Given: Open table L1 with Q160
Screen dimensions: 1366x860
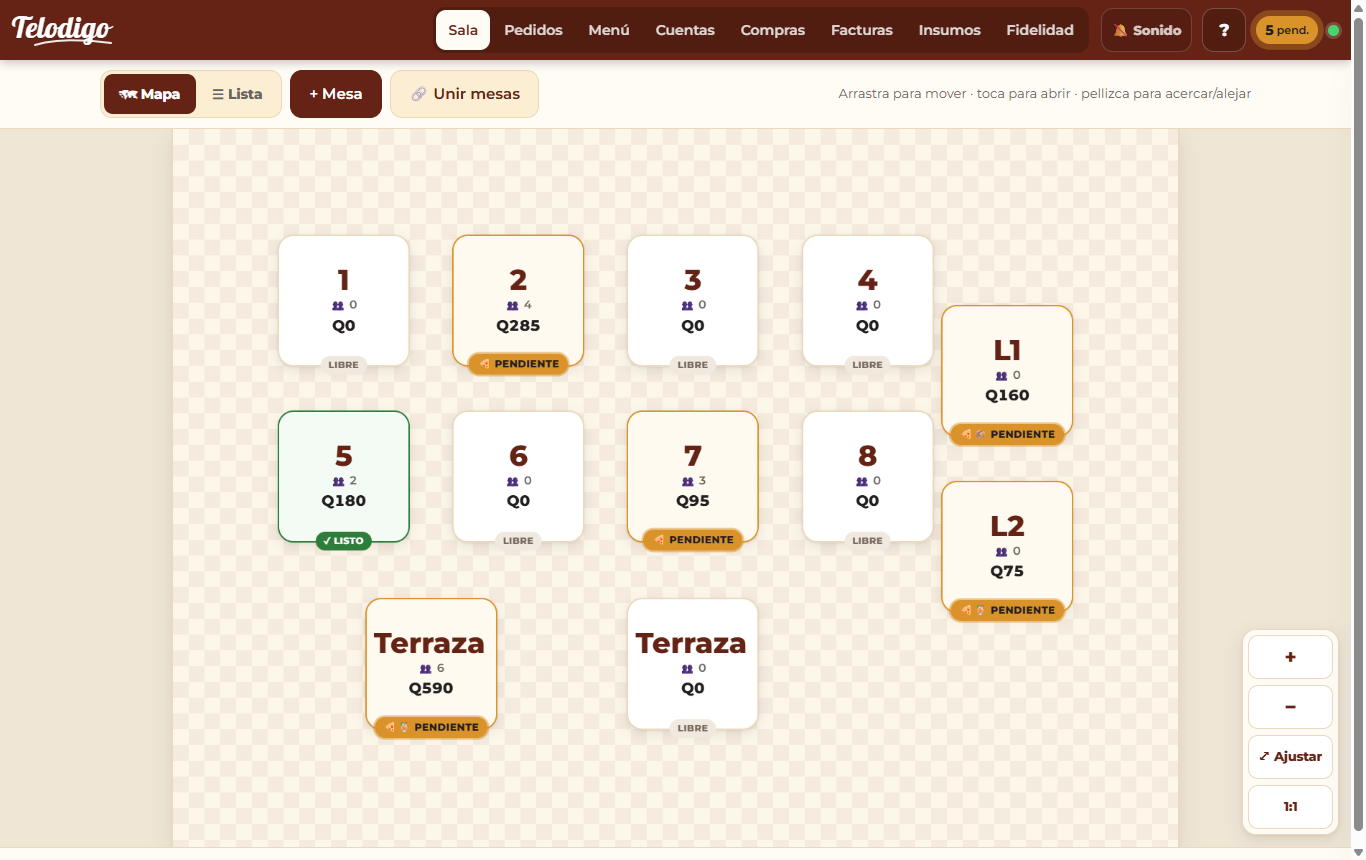Looking at the screenshot, I should pyautogui.click(x=1007, y=370).
